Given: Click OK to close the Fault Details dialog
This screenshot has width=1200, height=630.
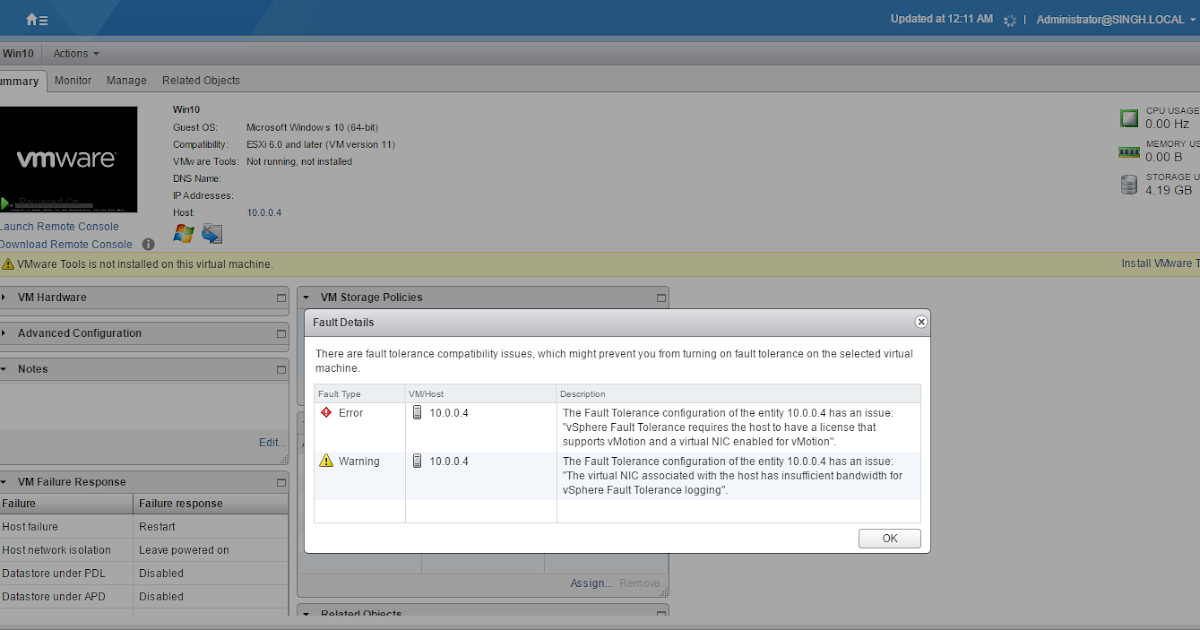Looking at the screenshot, I should click(x=889, y=538).
